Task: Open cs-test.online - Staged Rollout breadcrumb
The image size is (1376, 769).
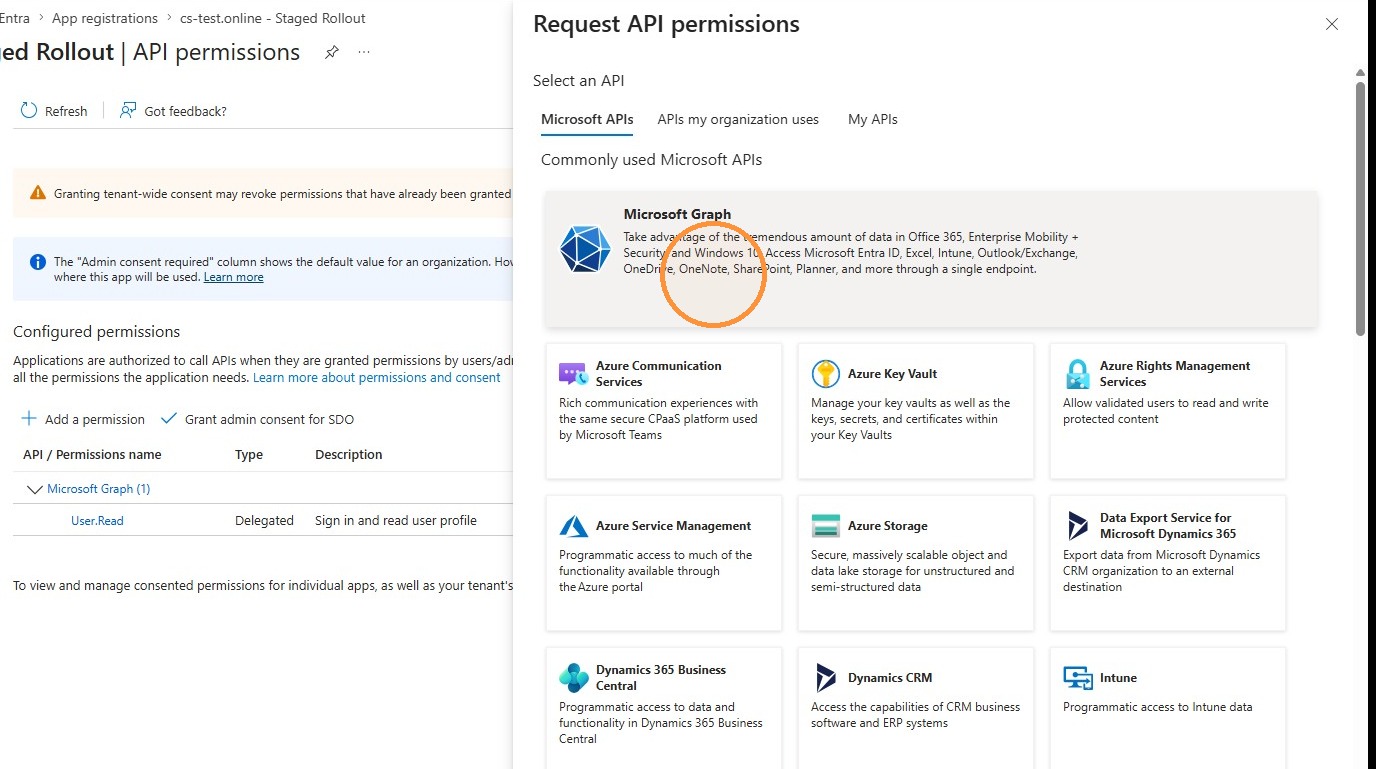Action: [273, 18]
